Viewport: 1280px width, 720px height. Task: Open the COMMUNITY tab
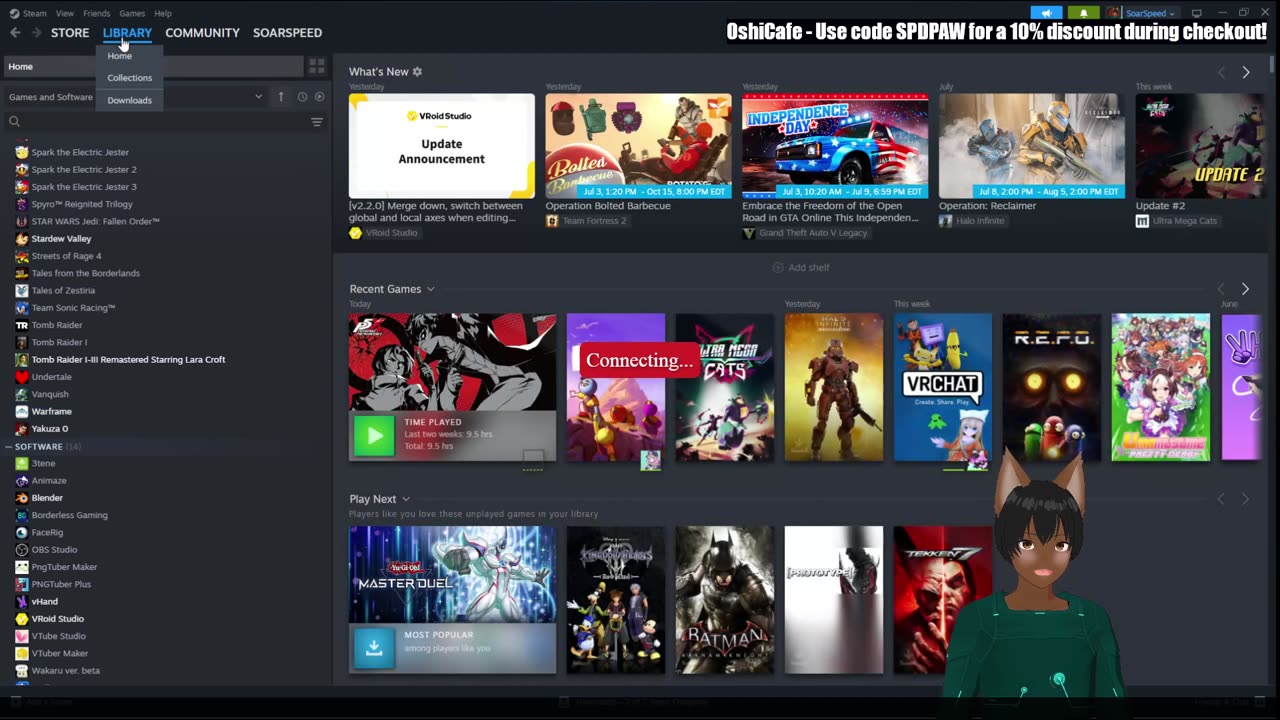coord(202,33)
